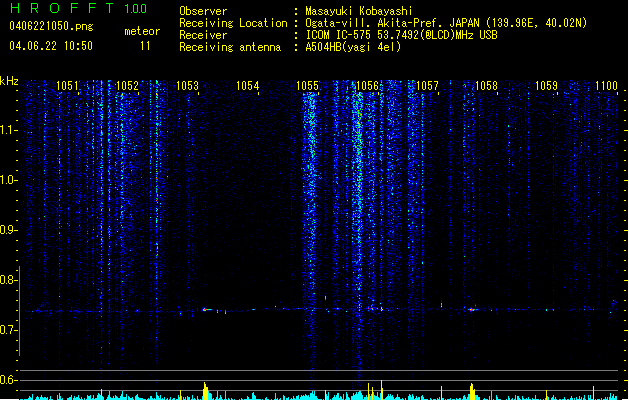
Task: Click the 0.8 kHz frequency label
Action: click(8, 280)
